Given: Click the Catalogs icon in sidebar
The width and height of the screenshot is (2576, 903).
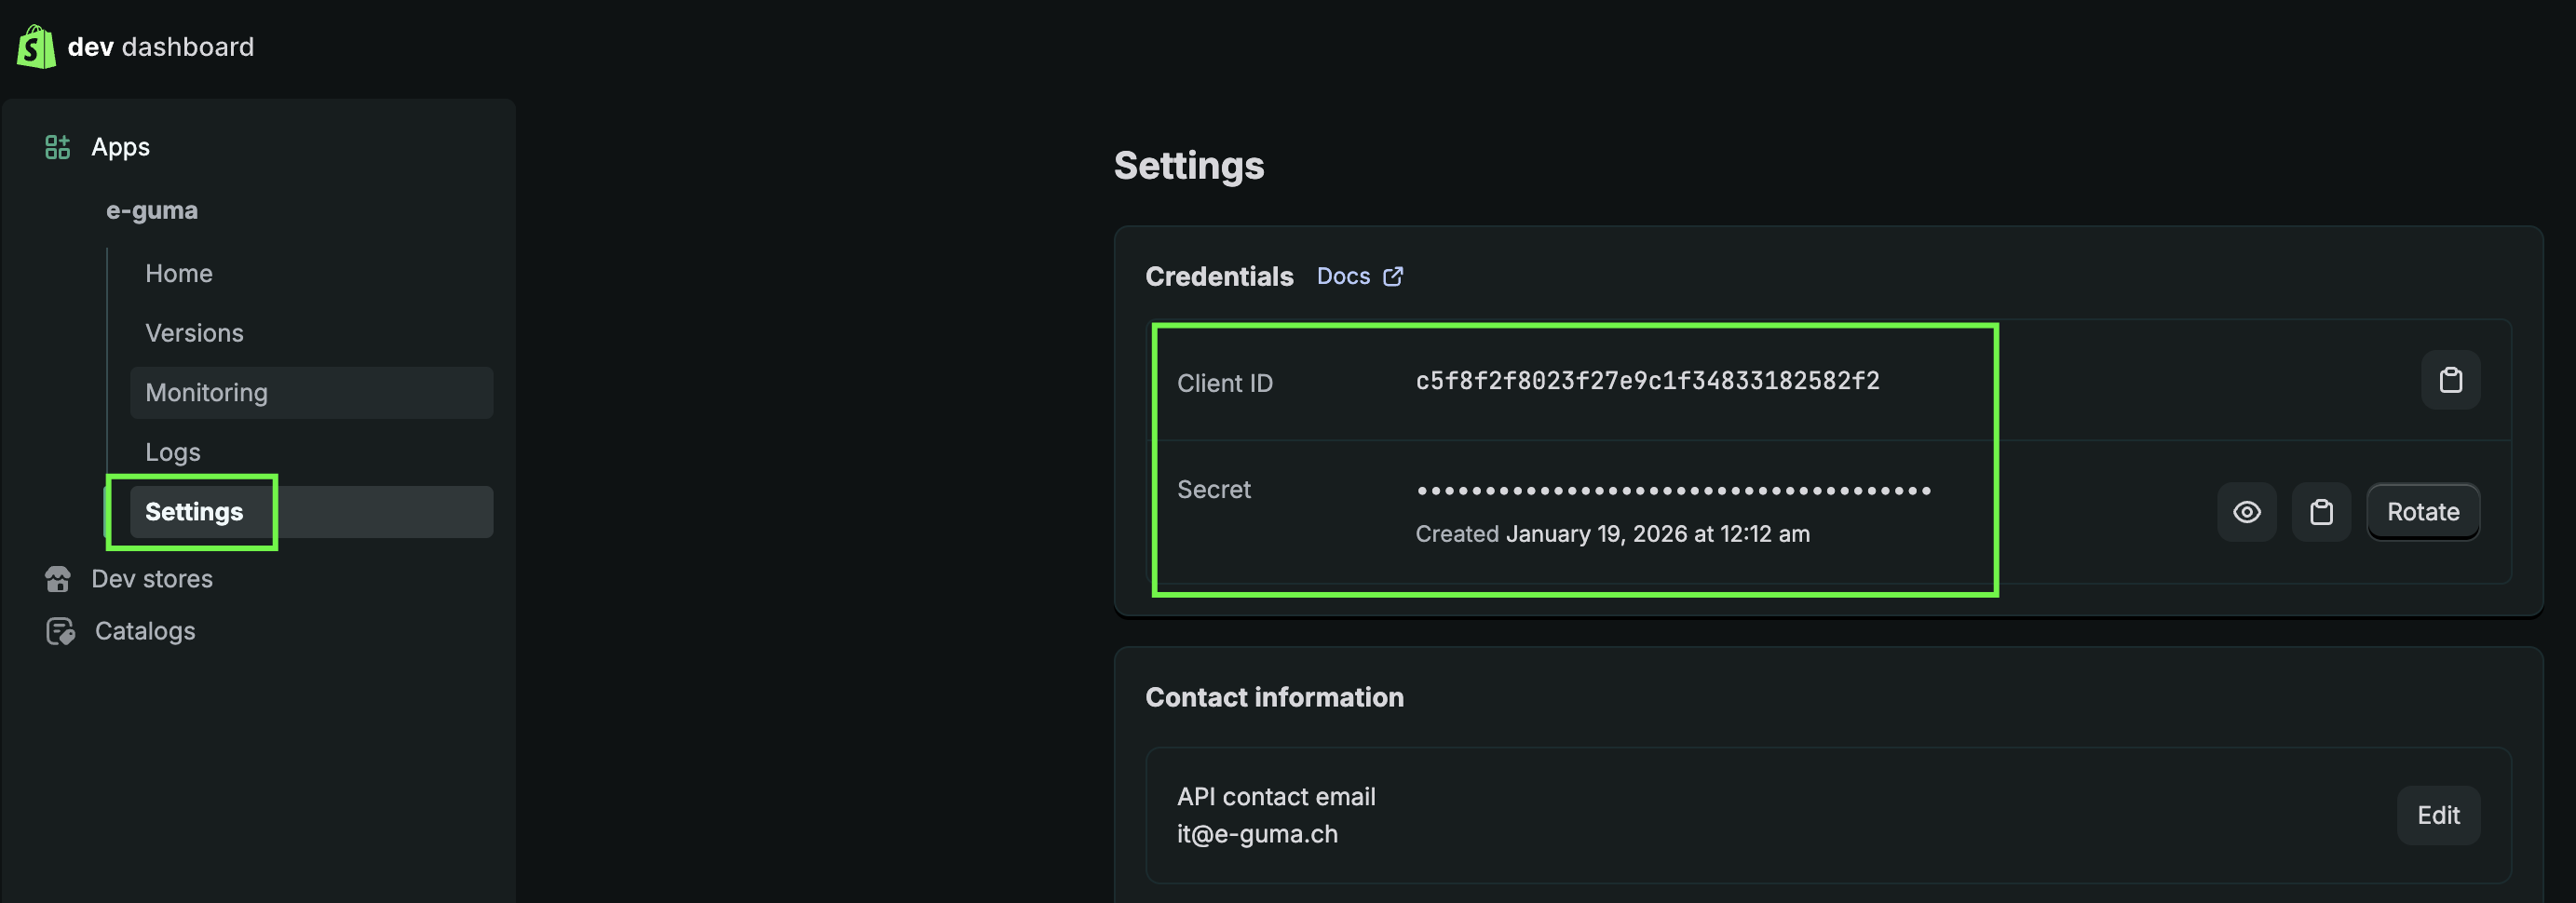Looking at the screenshot, I should pyautogui.click(x=60, y=631).
